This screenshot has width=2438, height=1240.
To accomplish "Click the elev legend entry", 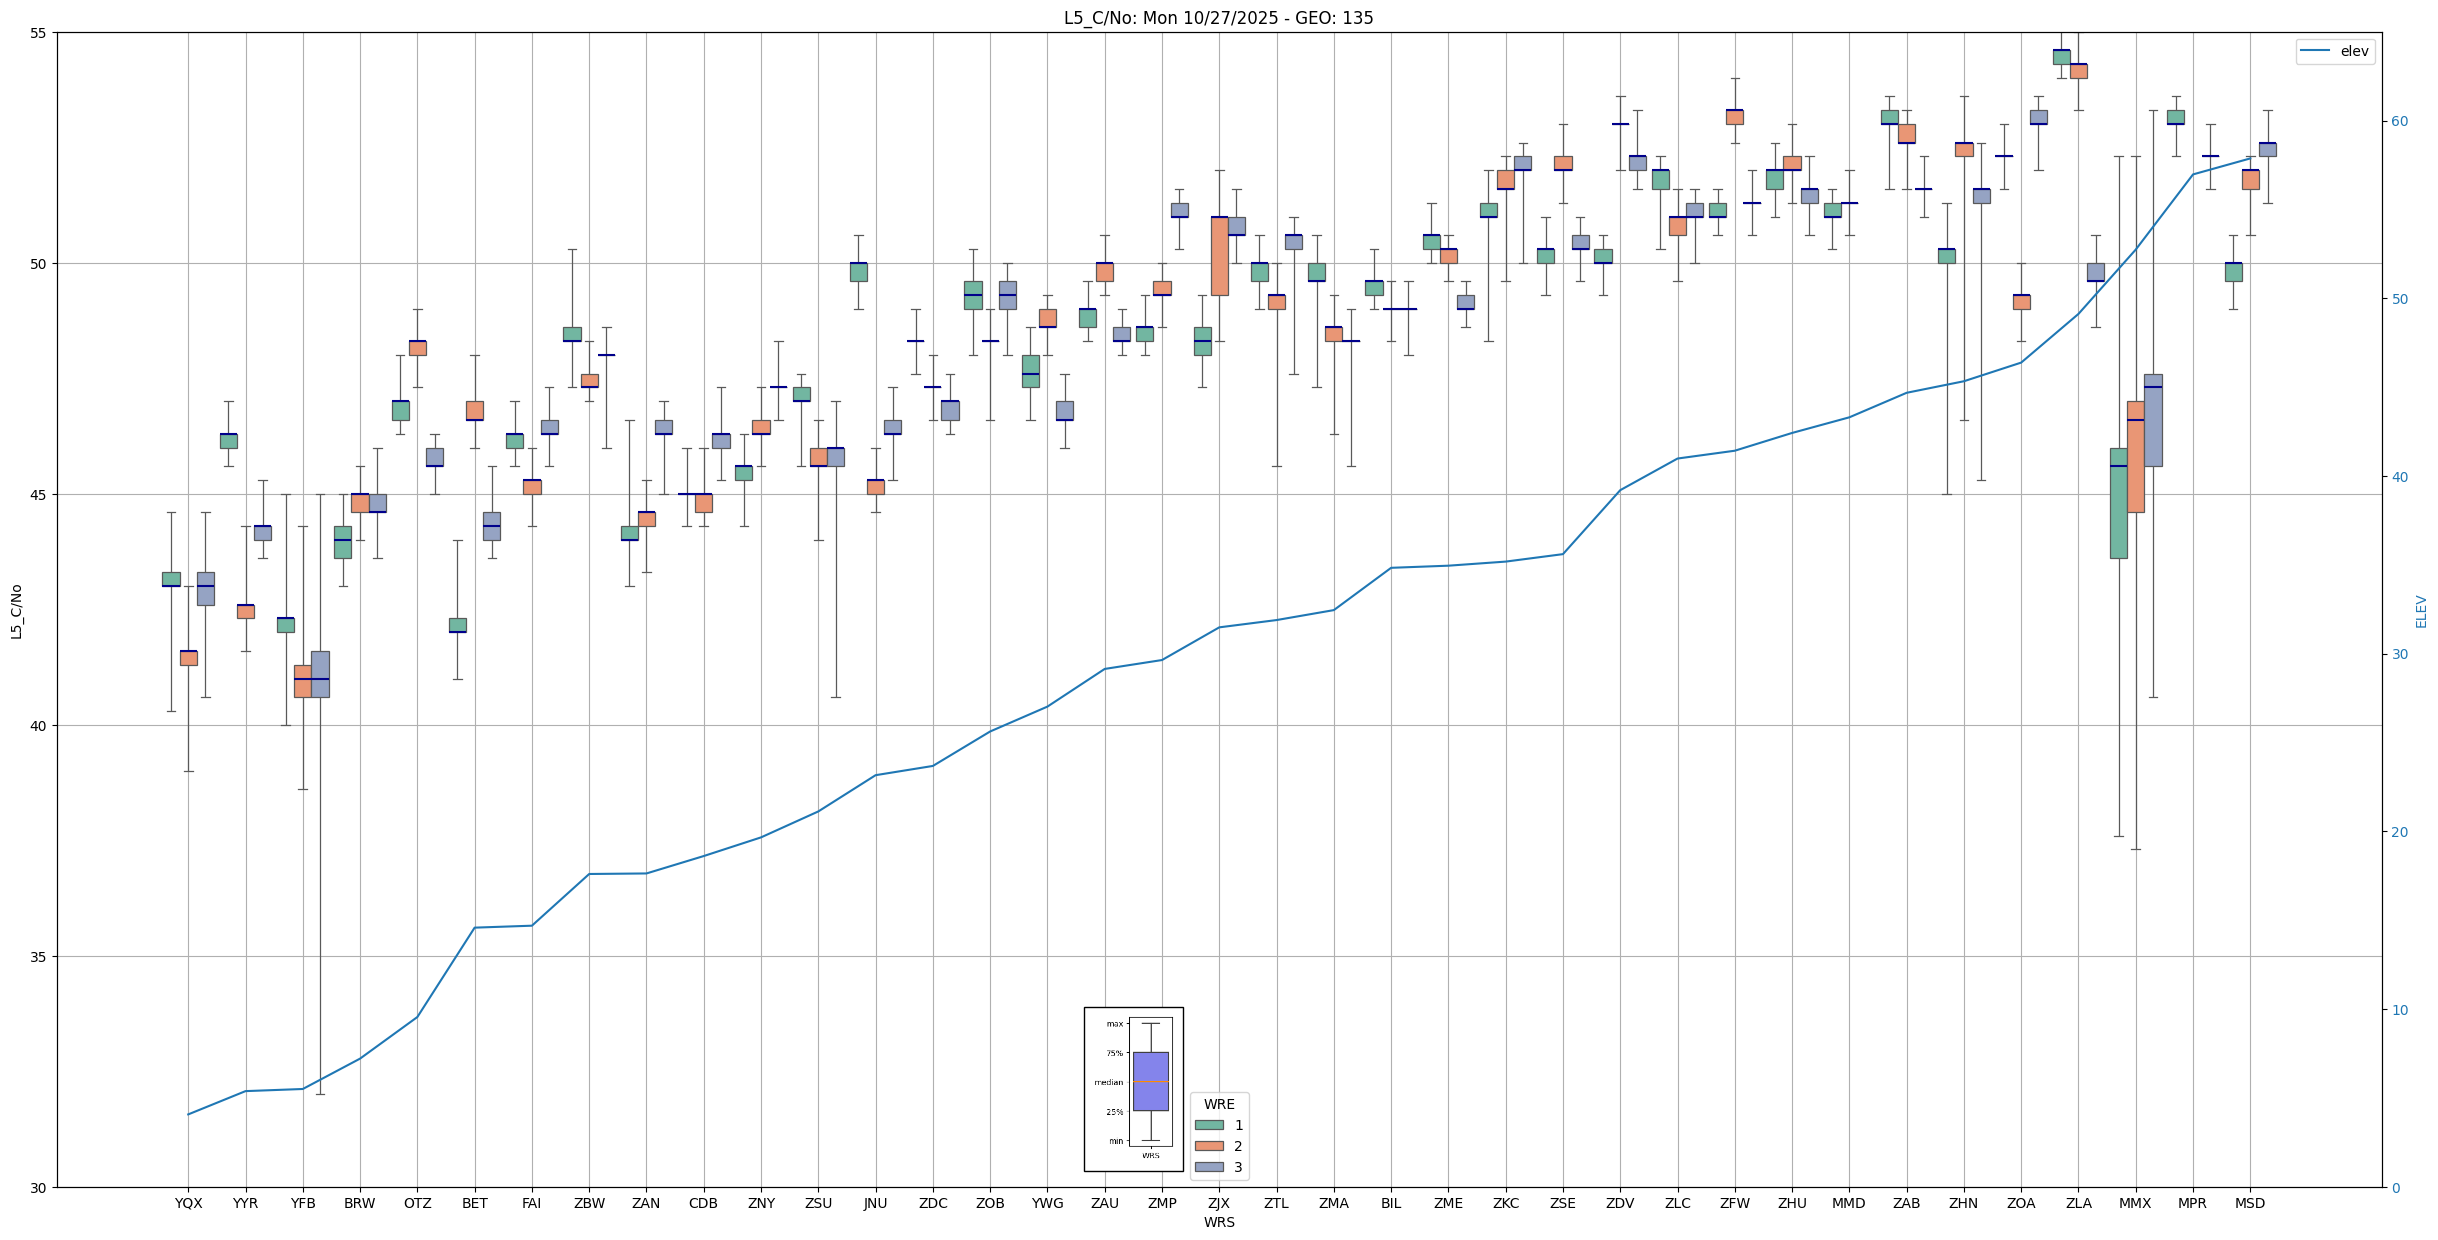I will (2335, 51).
